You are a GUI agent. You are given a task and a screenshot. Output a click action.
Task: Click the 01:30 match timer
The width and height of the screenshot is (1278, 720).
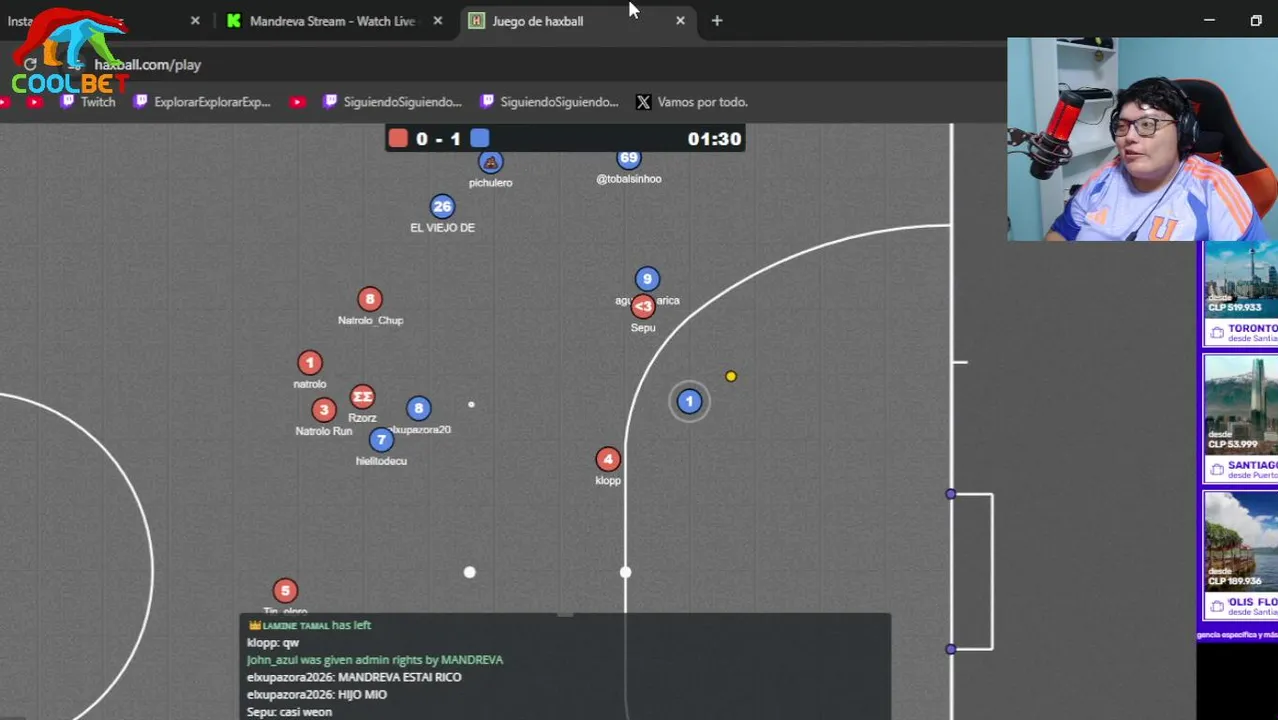tap(714, 139)
